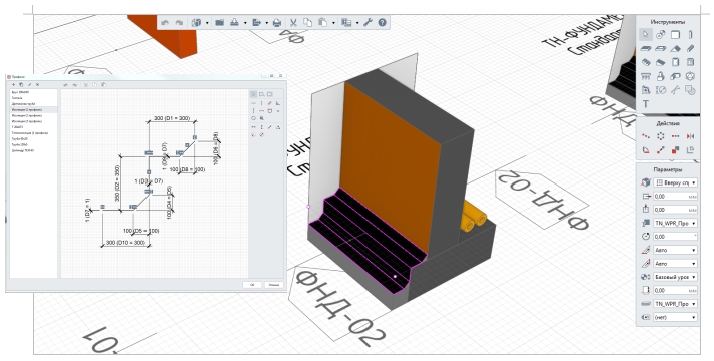Click the open folder icon in top toolbar
Image resolution: width=714 pixels, height=361 pixels.
pos(219,22)
